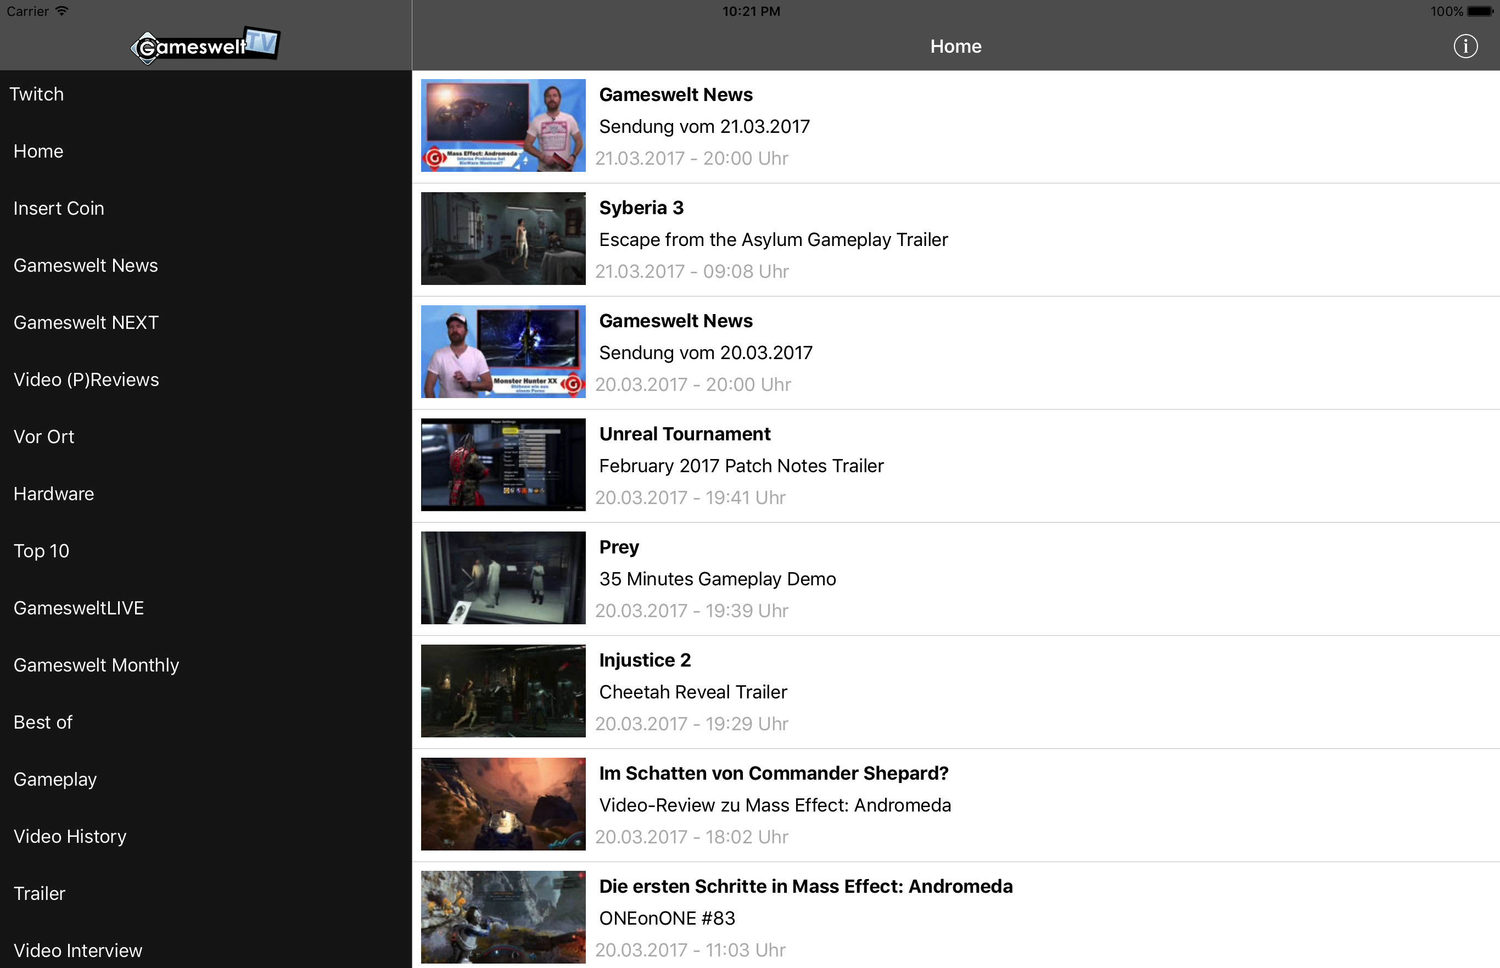Select 'ONEonONE #83' subtitle
The image size is (1500, 968).
[x=667, y=918]
